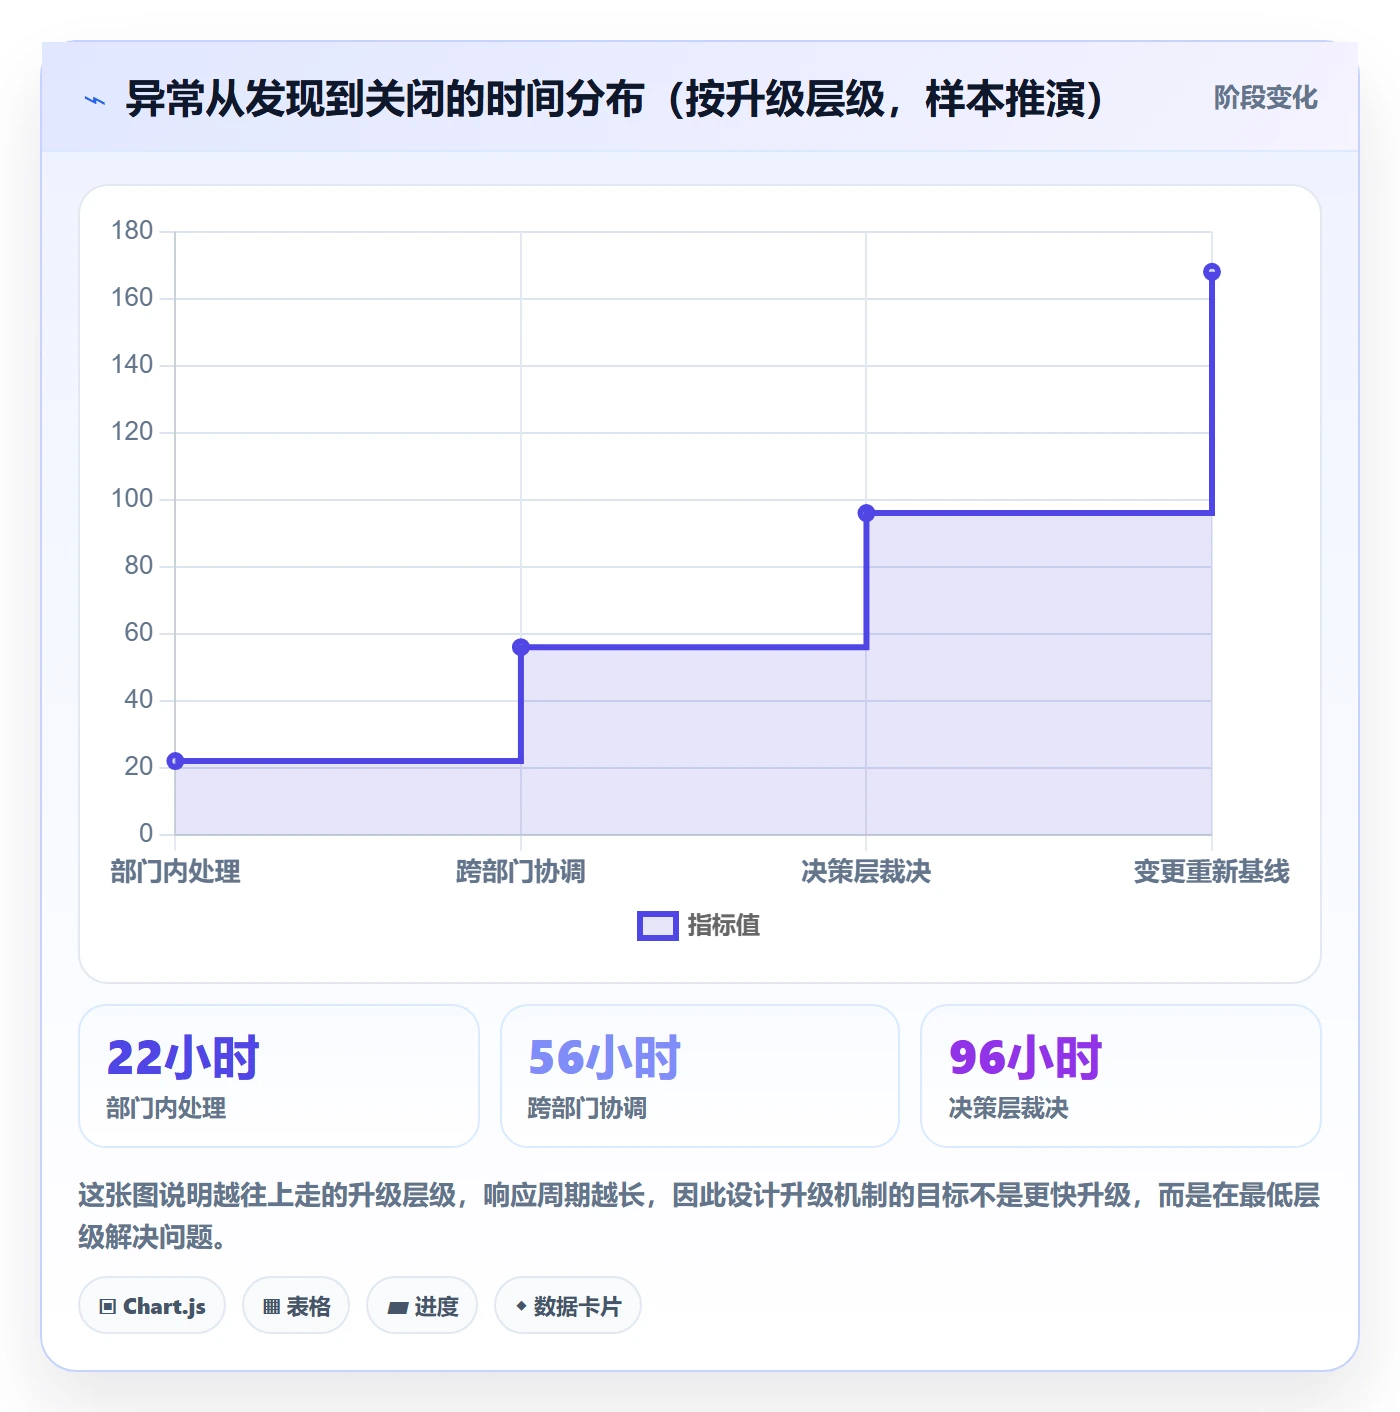Viewport: 1400px width, 1412px height.
Task: Click the lightning bolt icon beside the title
Action: (95, 100)
